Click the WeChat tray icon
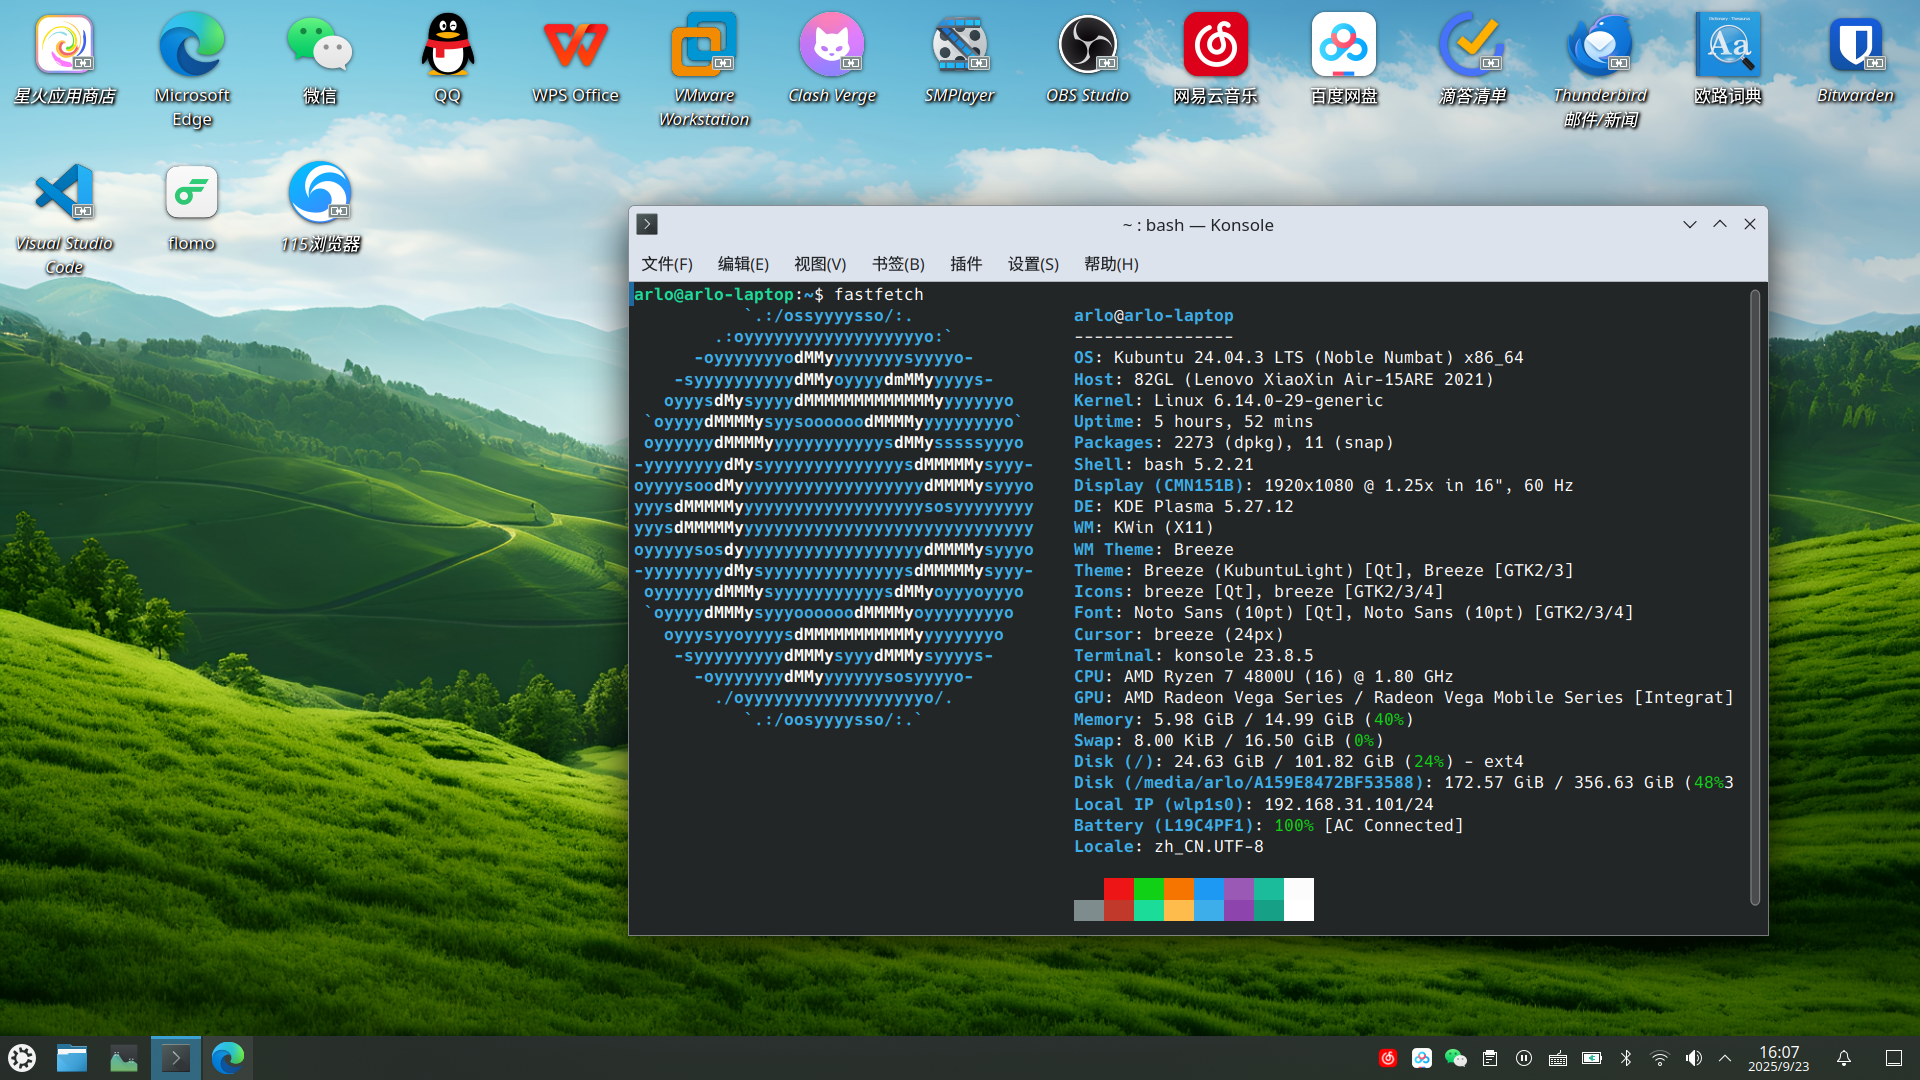1920x1080 pixels. (1456, 1058)
